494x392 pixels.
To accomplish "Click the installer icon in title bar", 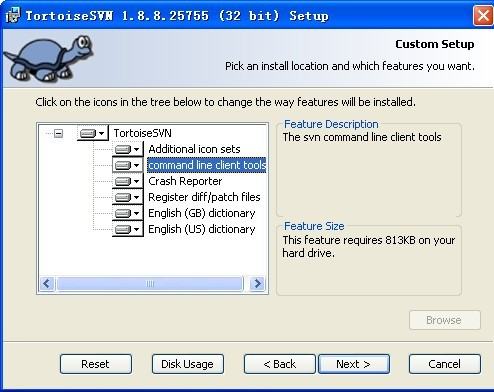I will 13,15.
